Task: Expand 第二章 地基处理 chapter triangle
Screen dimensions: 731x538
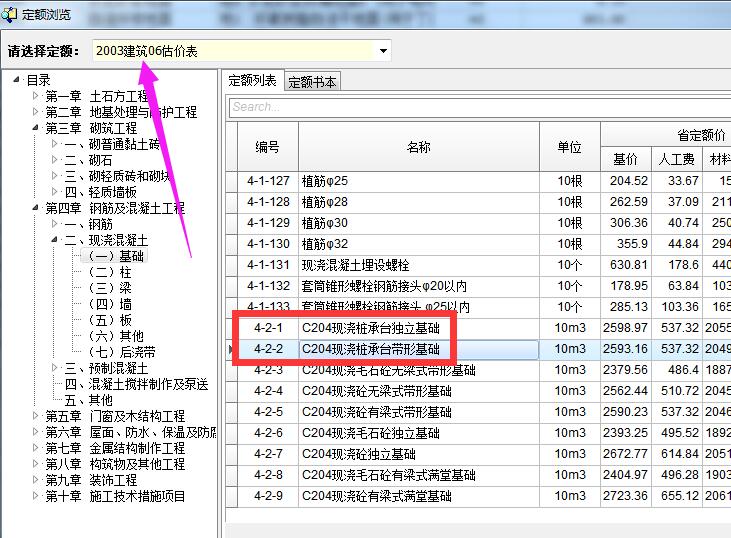Action: [x=35, y=112]
